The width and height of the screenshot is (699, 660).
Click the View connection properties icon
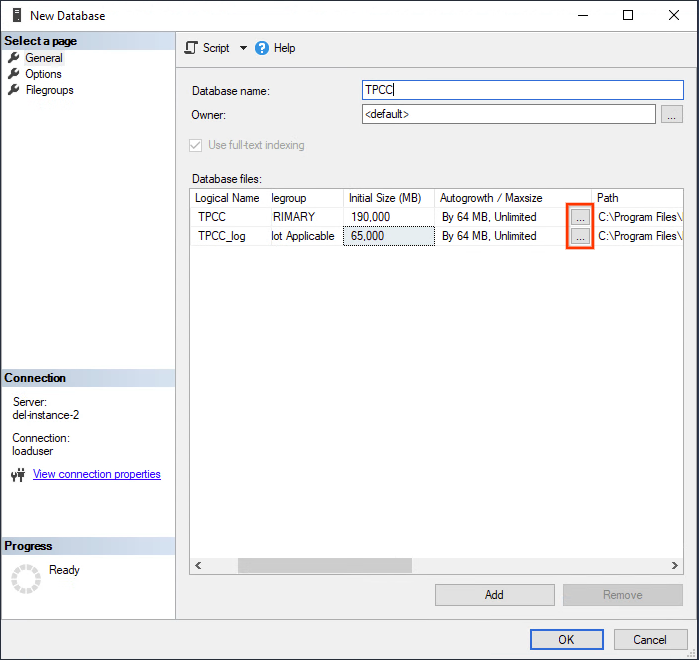(17, 475)
